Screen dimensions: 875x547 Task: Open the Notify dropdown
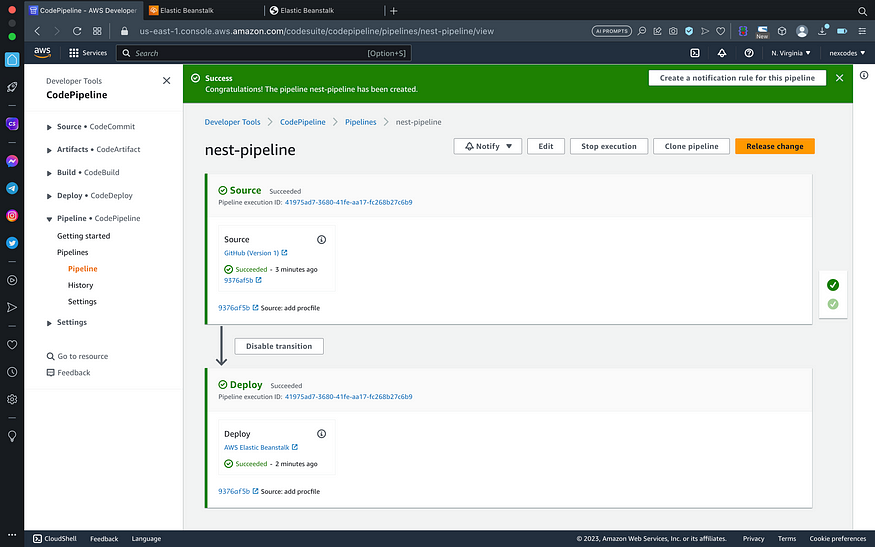[x=488, y=146]
